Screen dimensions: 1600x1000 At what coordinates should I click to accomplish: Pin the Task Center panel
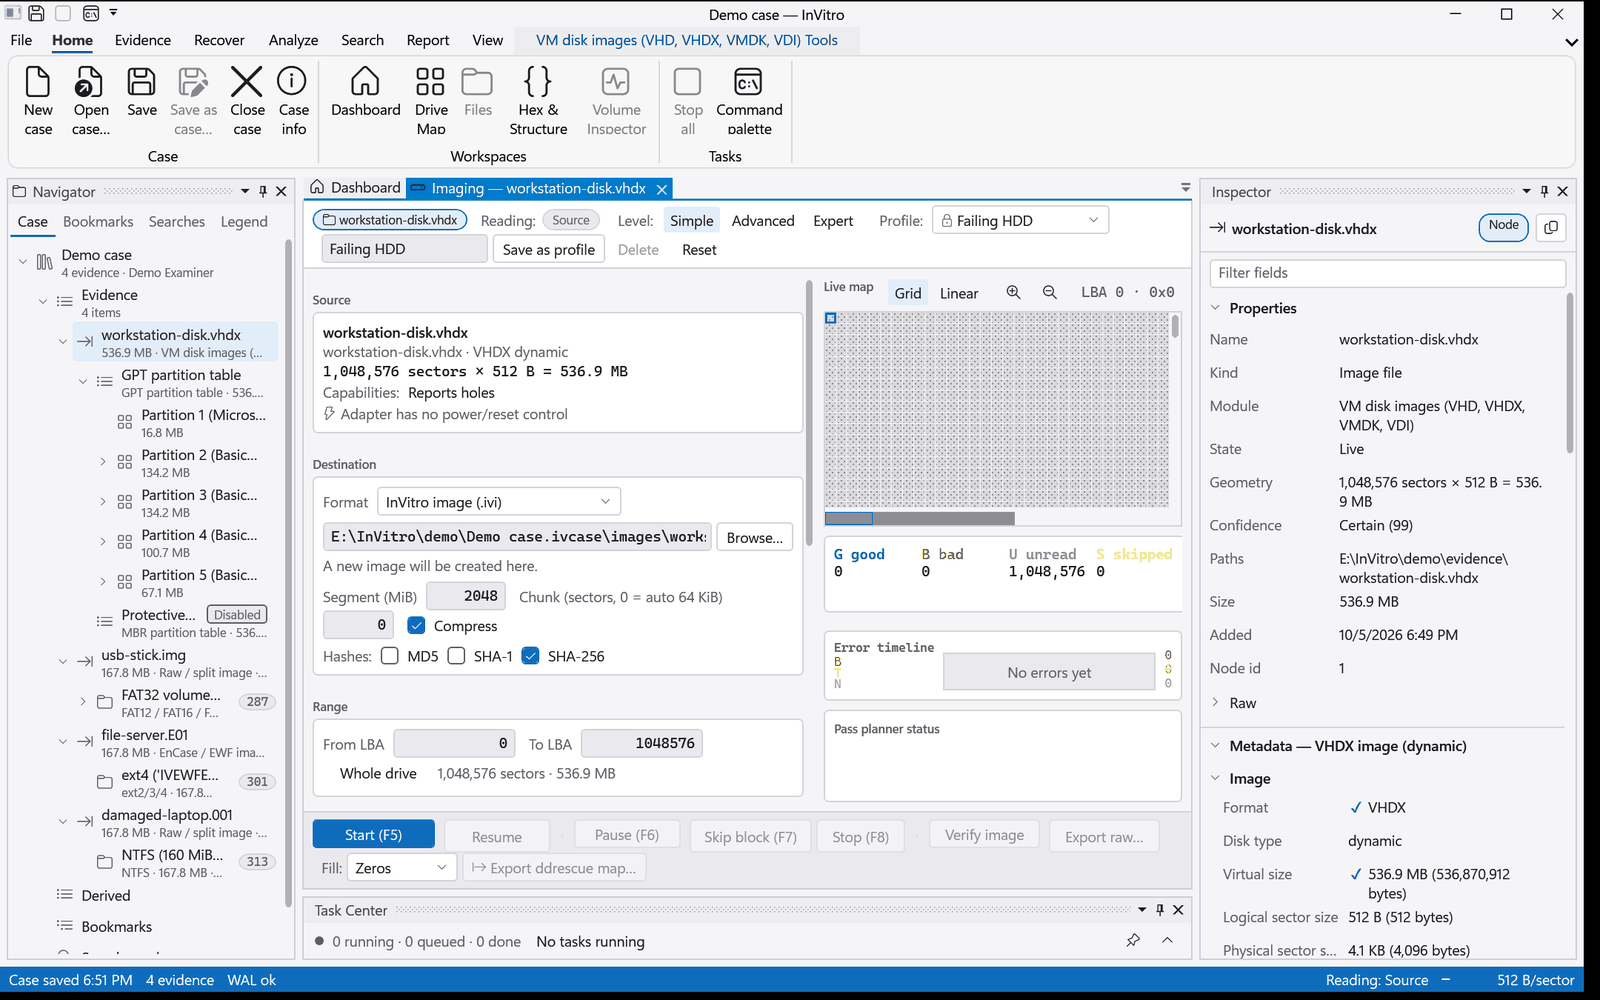point(1160,910)
